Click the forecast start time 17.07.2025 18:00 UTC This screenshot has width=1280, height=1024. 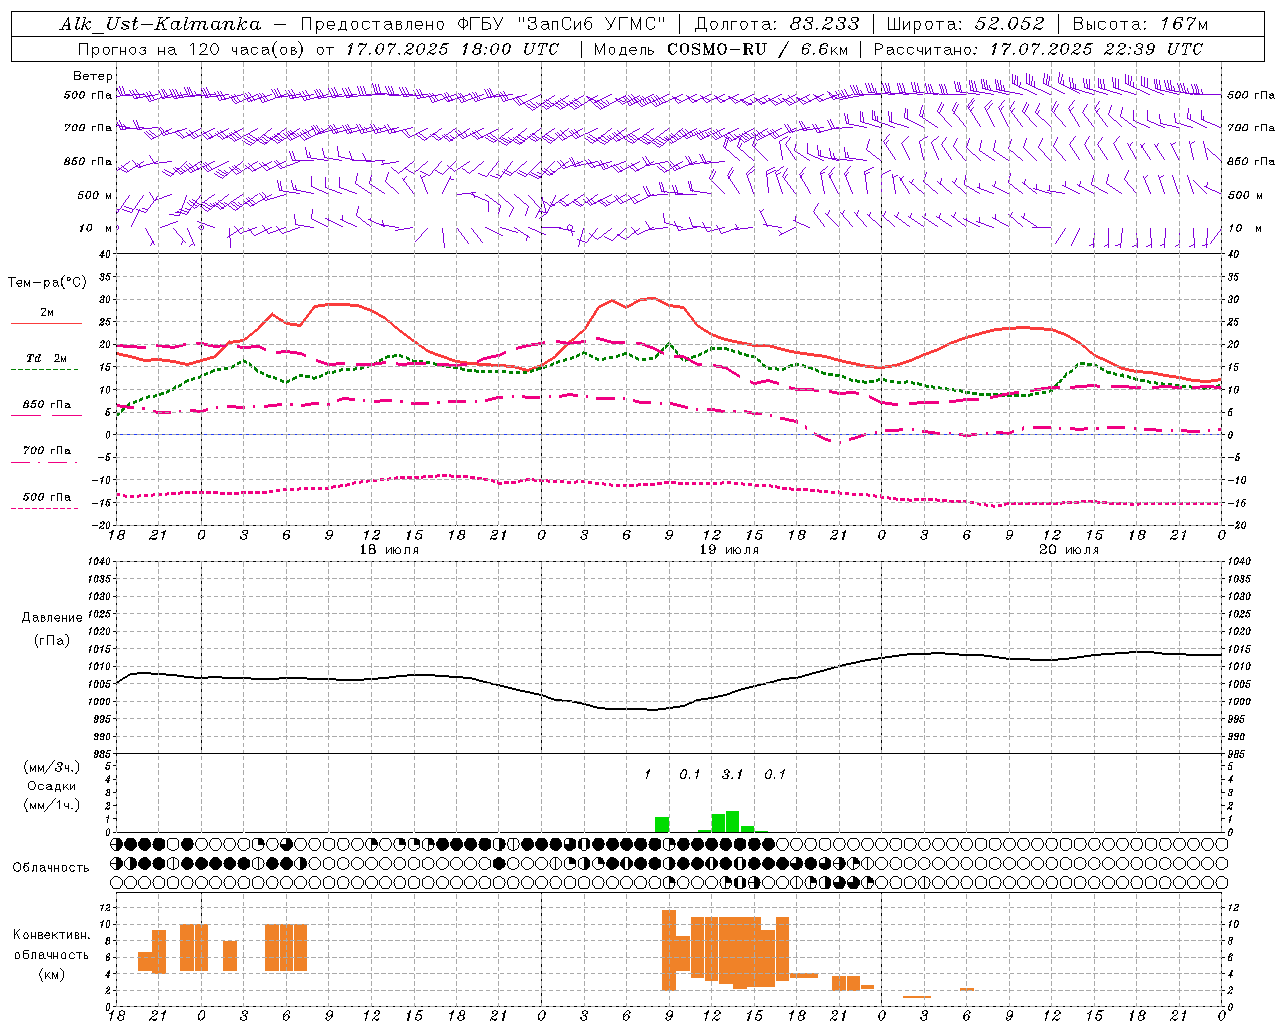point(453,49)
